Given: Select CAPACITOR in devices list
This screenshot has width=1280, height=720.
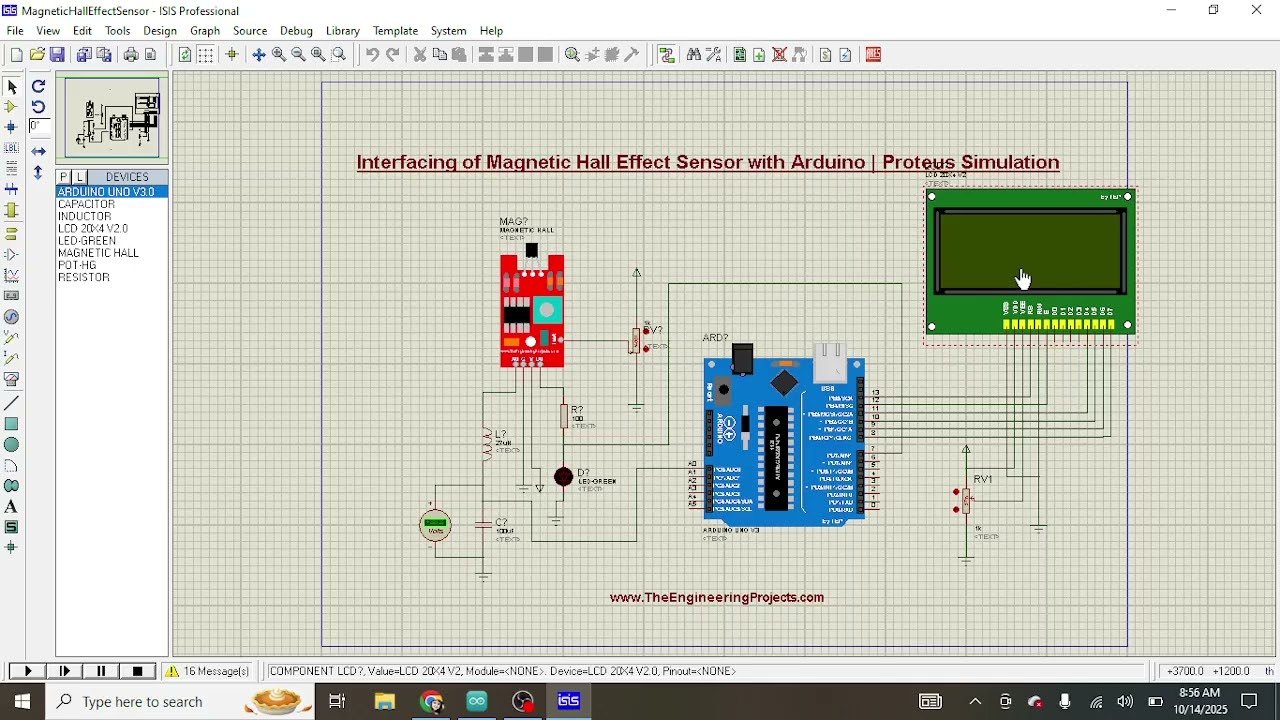Looking at the screenshot, I should coord(112,204).
